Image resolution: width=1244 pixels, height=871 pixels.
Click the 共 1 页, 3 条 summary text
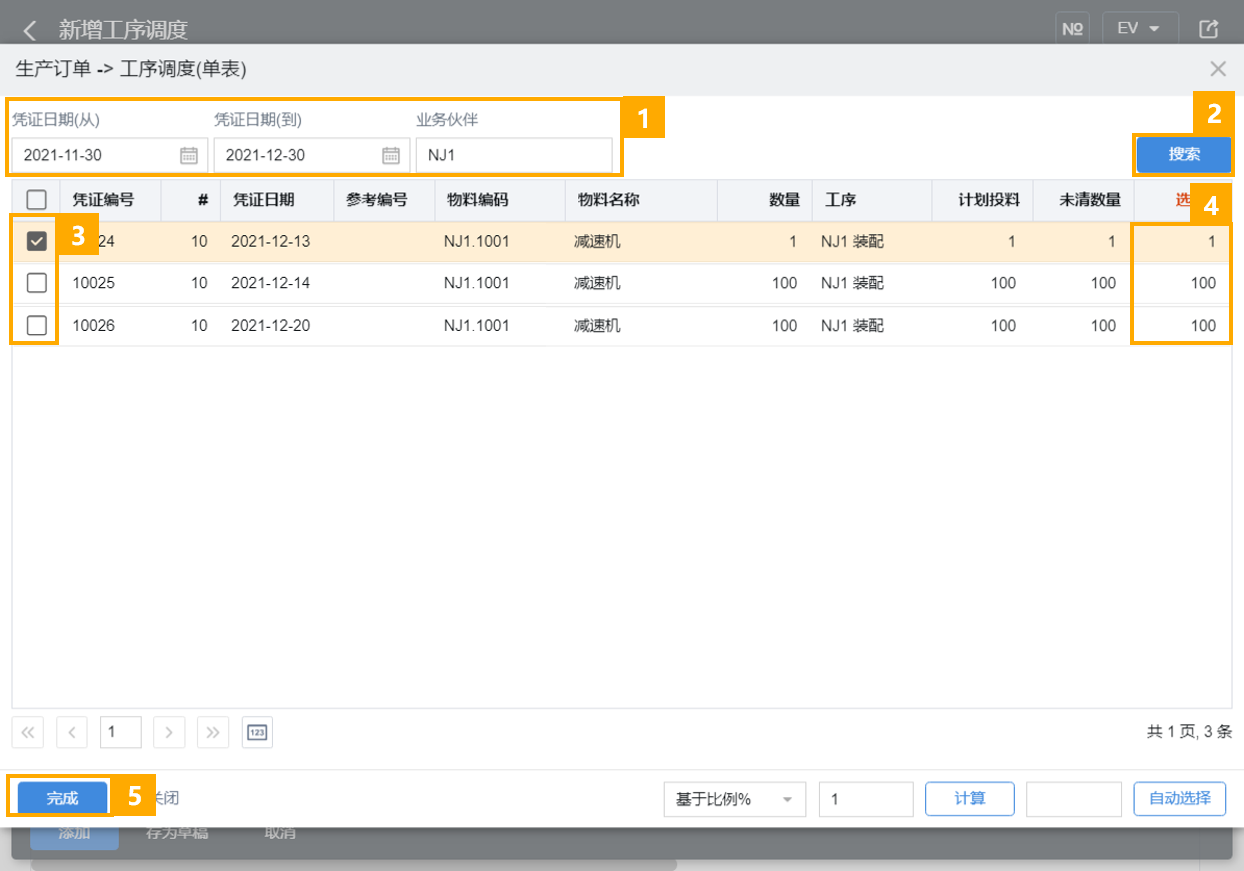pos(1191,732)
